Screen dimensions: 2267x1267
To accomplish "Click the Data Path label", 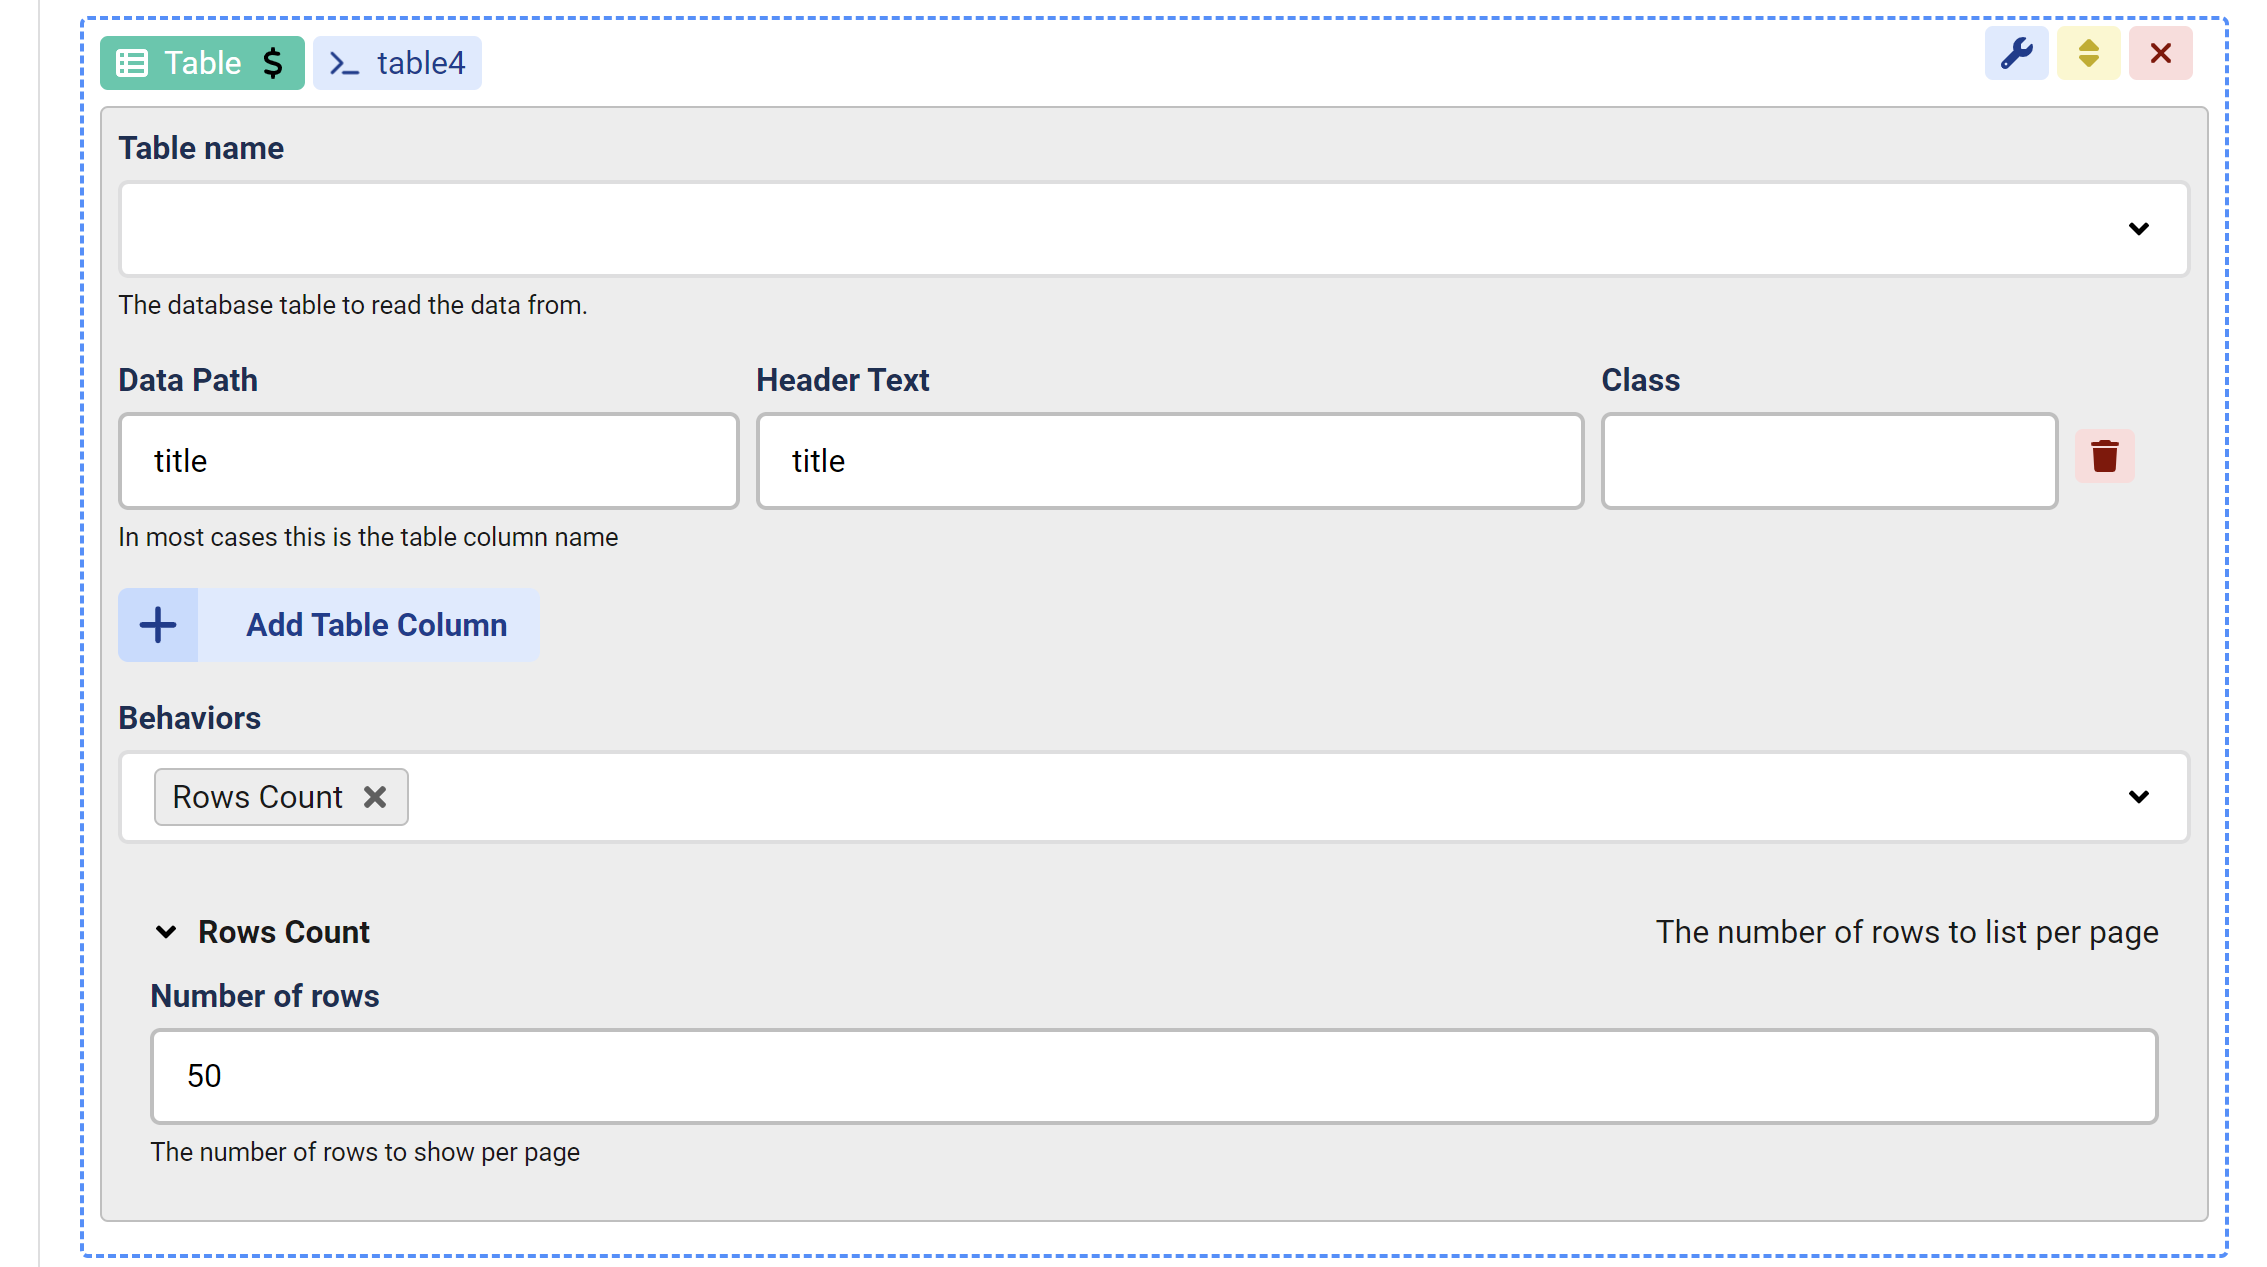I will point(188,380).
